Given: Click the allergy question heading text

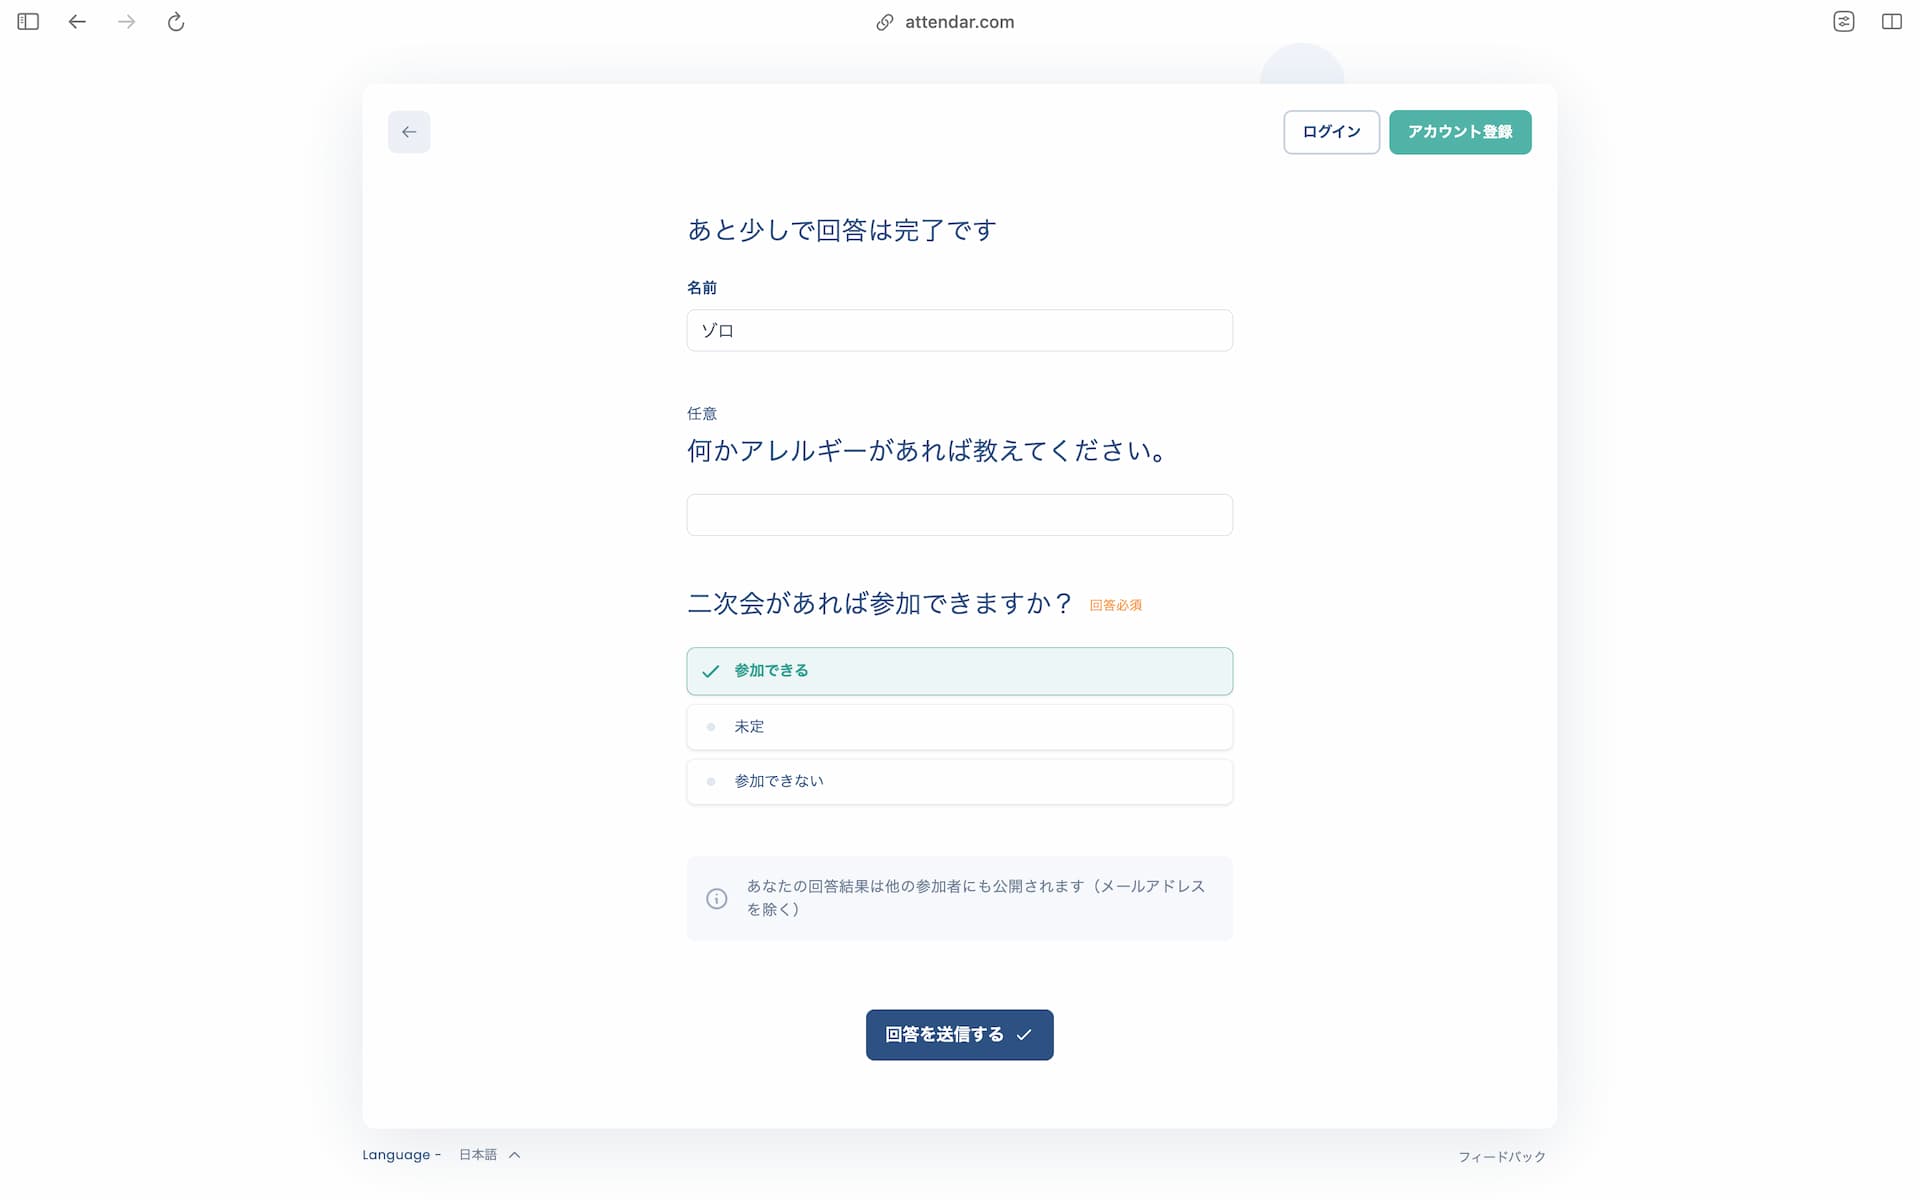Looking at the screenshot, I should click(x=927, y=451).
